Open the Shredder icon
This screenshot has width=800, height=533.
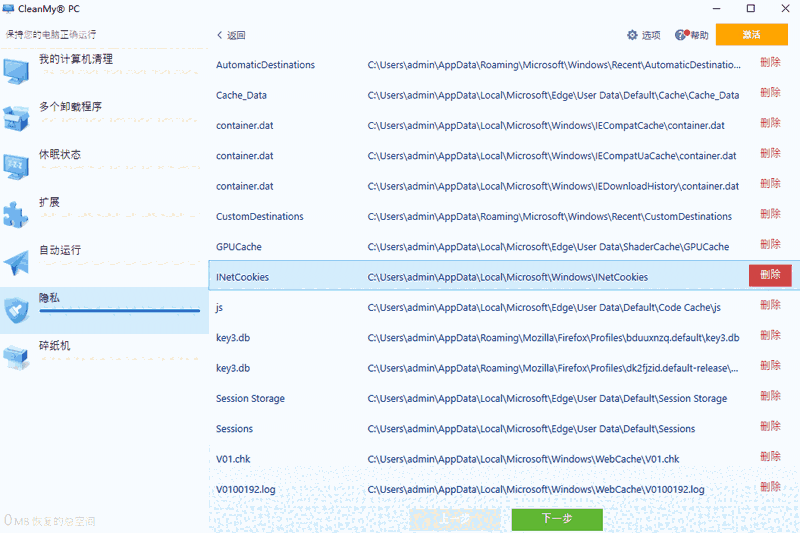click(x=16, y=358)
